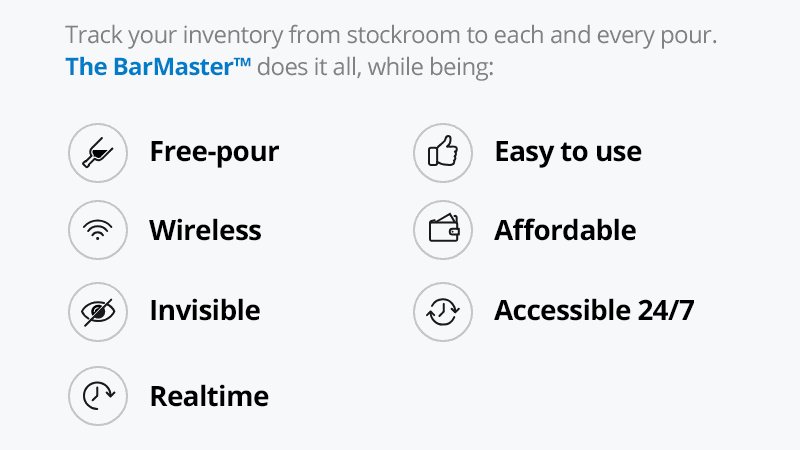800x450 pixels.
Task: Click the crossed-out eye Invisible icon
Action: click(98, 311)
